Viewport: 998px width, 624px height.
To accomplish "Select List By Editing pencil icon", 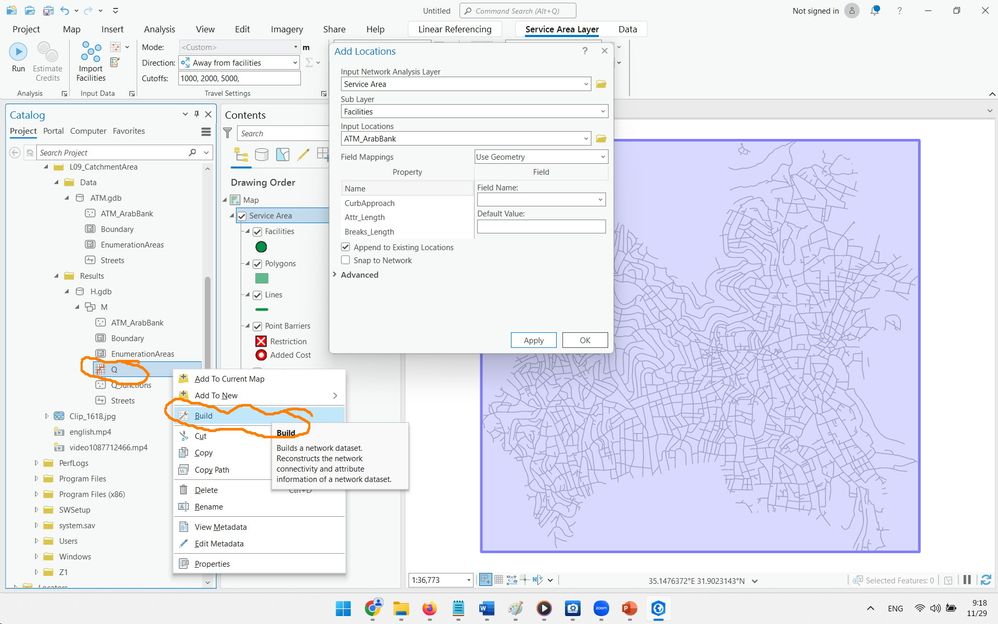I will tap(303, 155).
